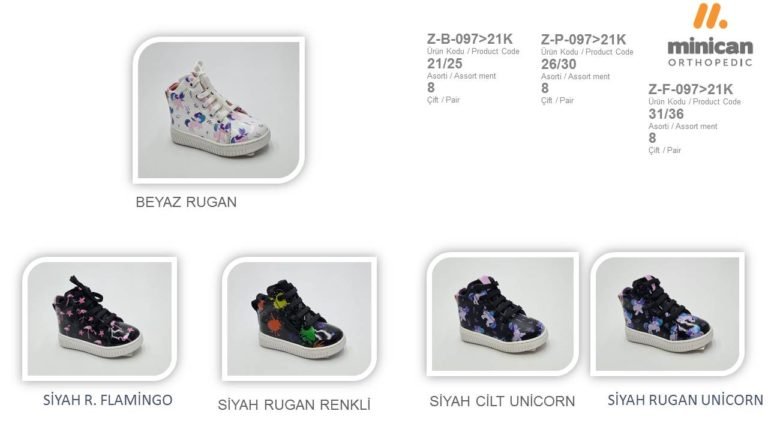Screen dimensions: 768x432
Task: Select the Siyah R. Flamingo shoe photo
Action: click(100, 318)
